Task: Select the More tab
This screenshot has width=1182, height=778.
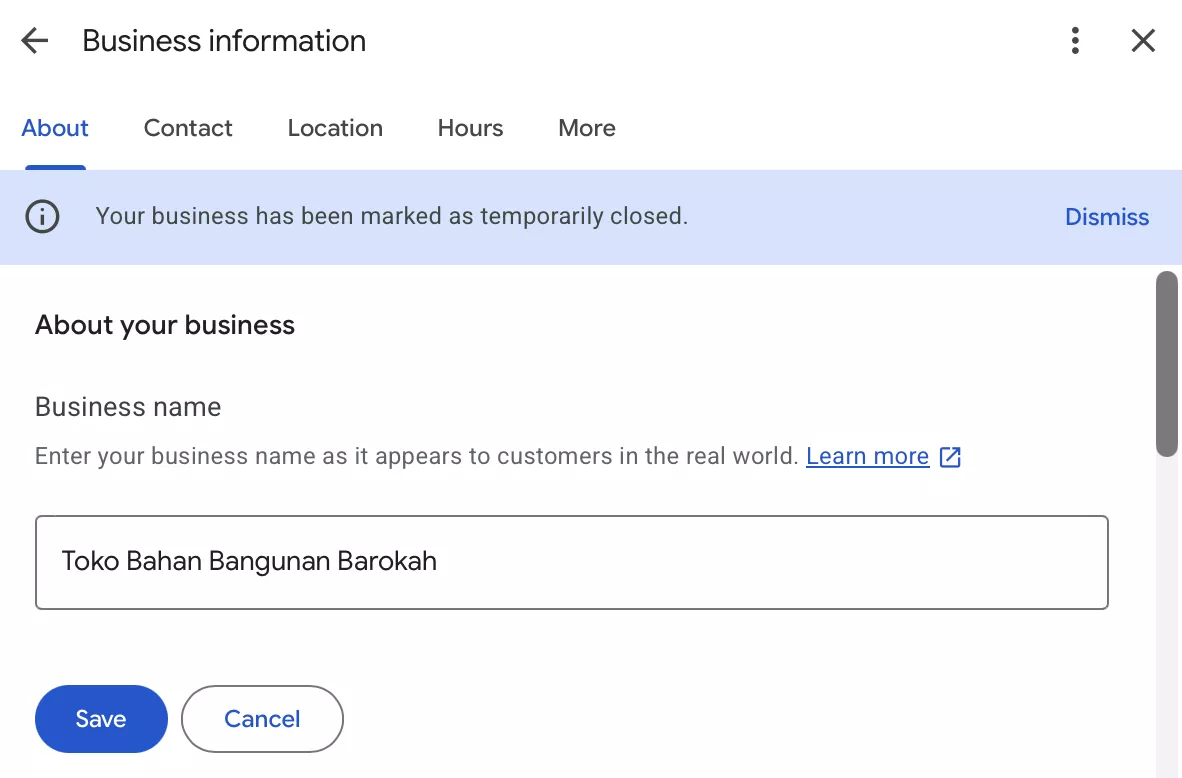Action: pos(586,128)
